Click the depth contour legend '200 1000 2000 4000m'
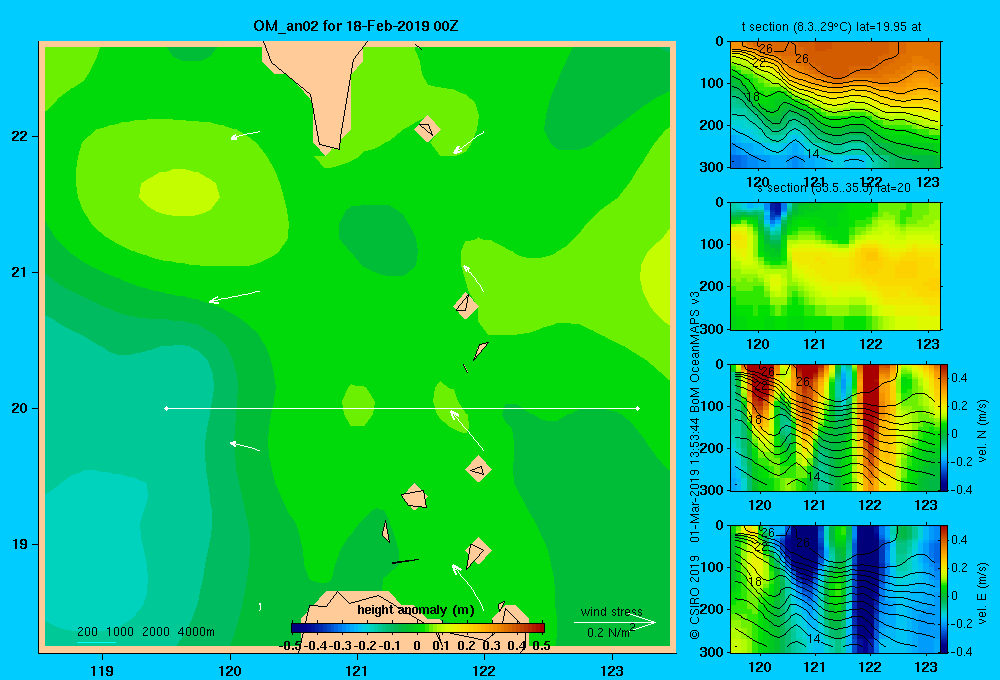This screenshot has width=1000, height=680. click(x=146, y=632)
